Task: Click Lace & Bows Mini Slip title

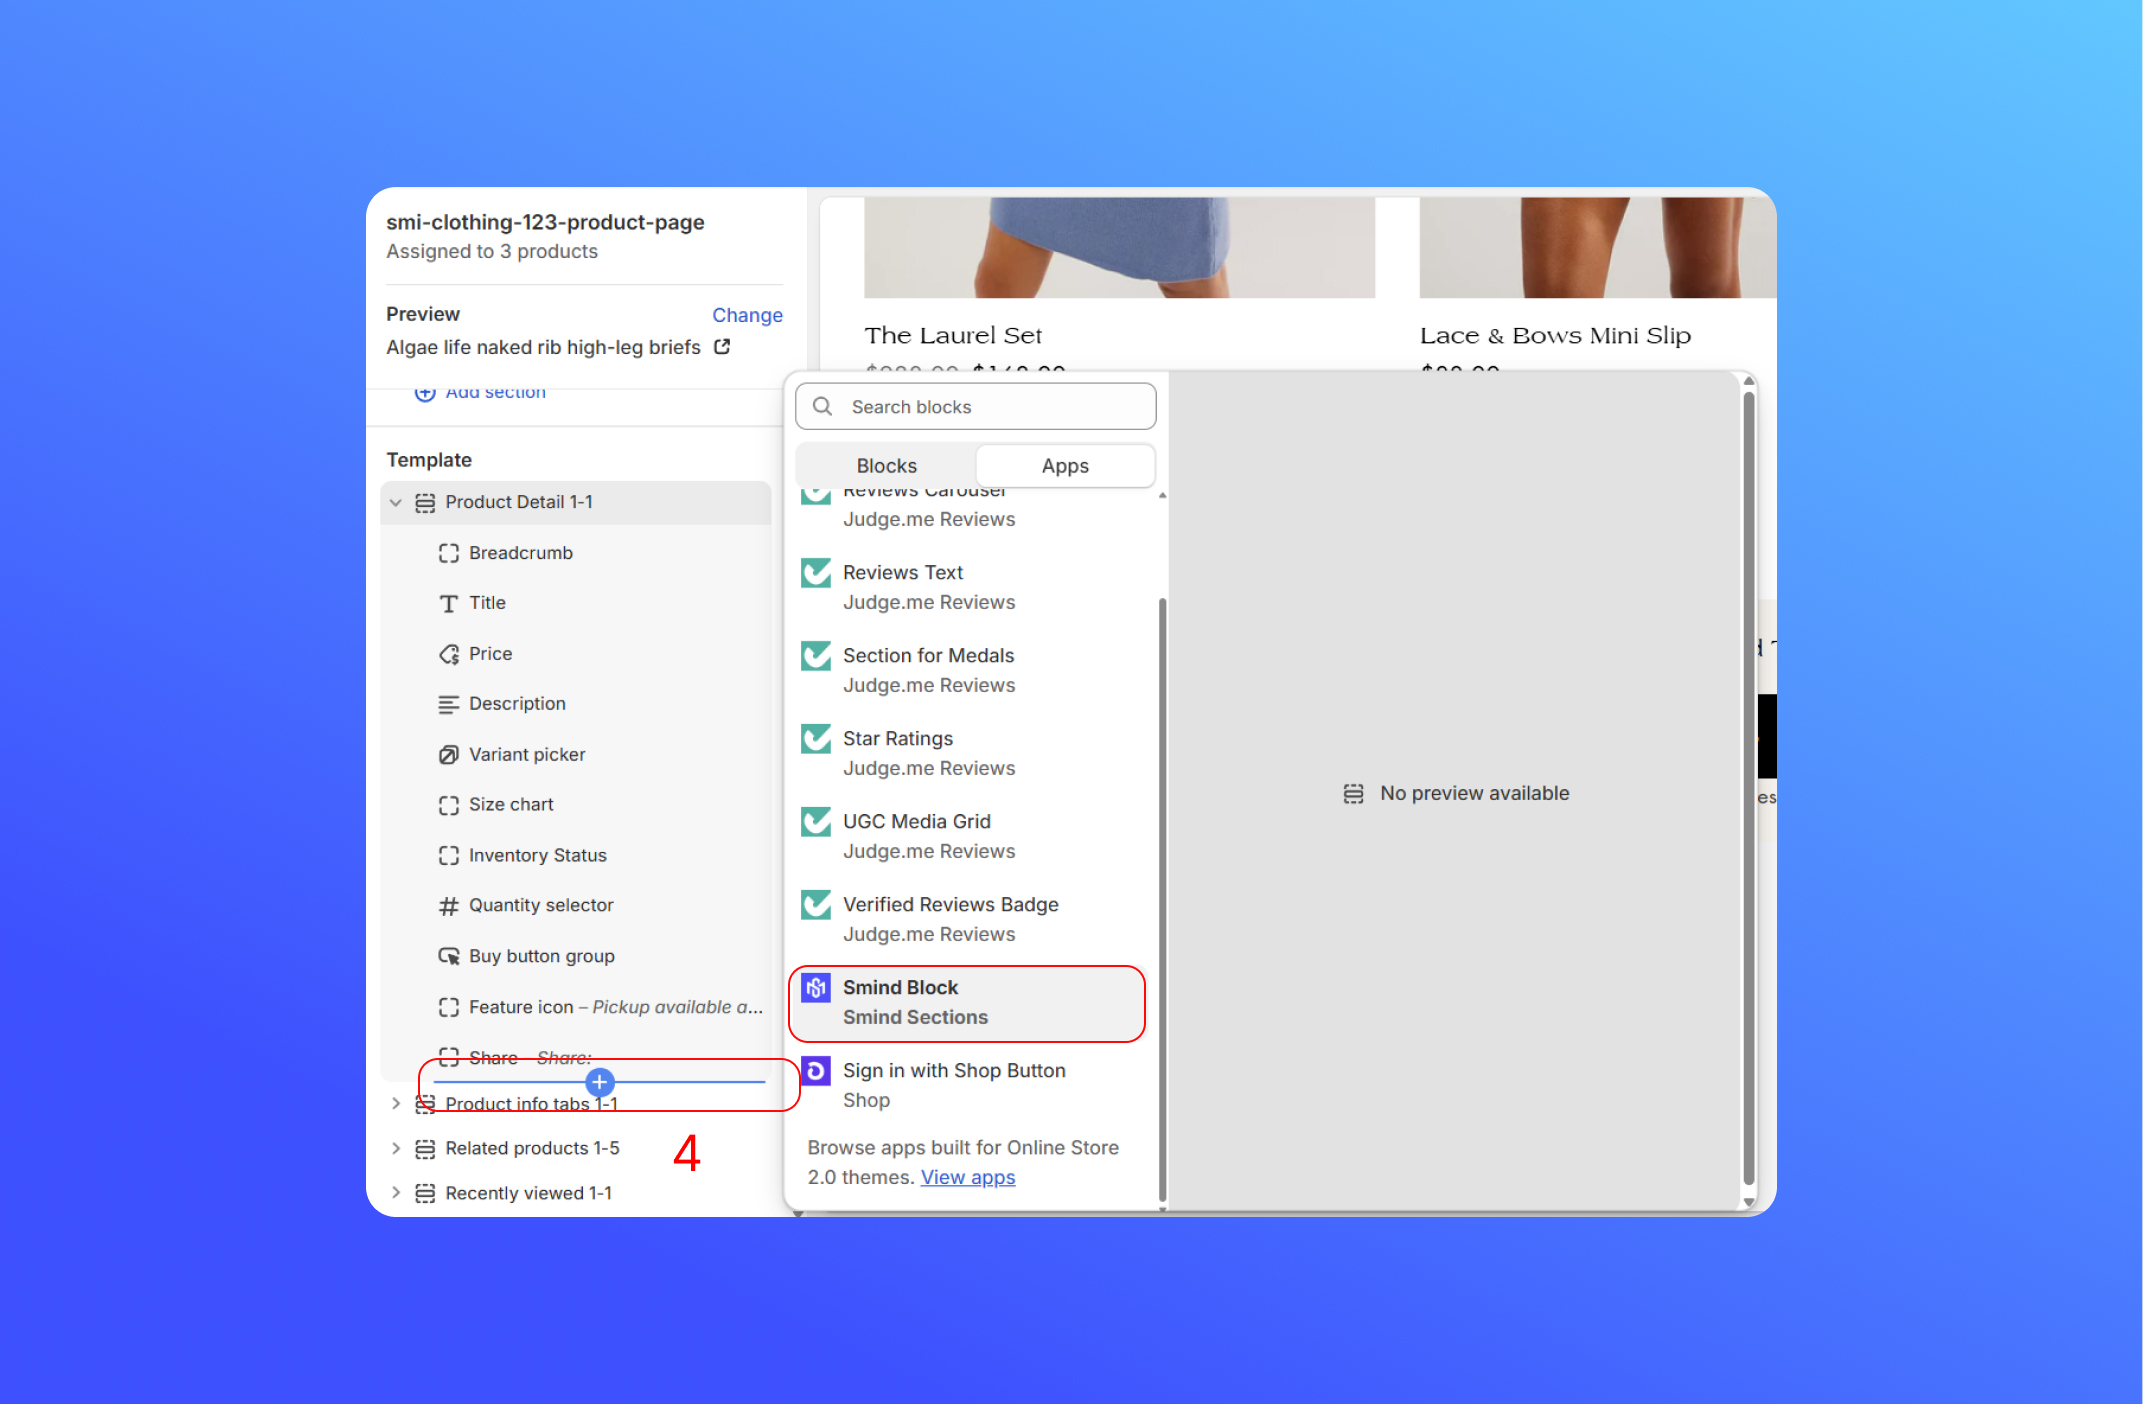Action: [x=1555, y=336]
